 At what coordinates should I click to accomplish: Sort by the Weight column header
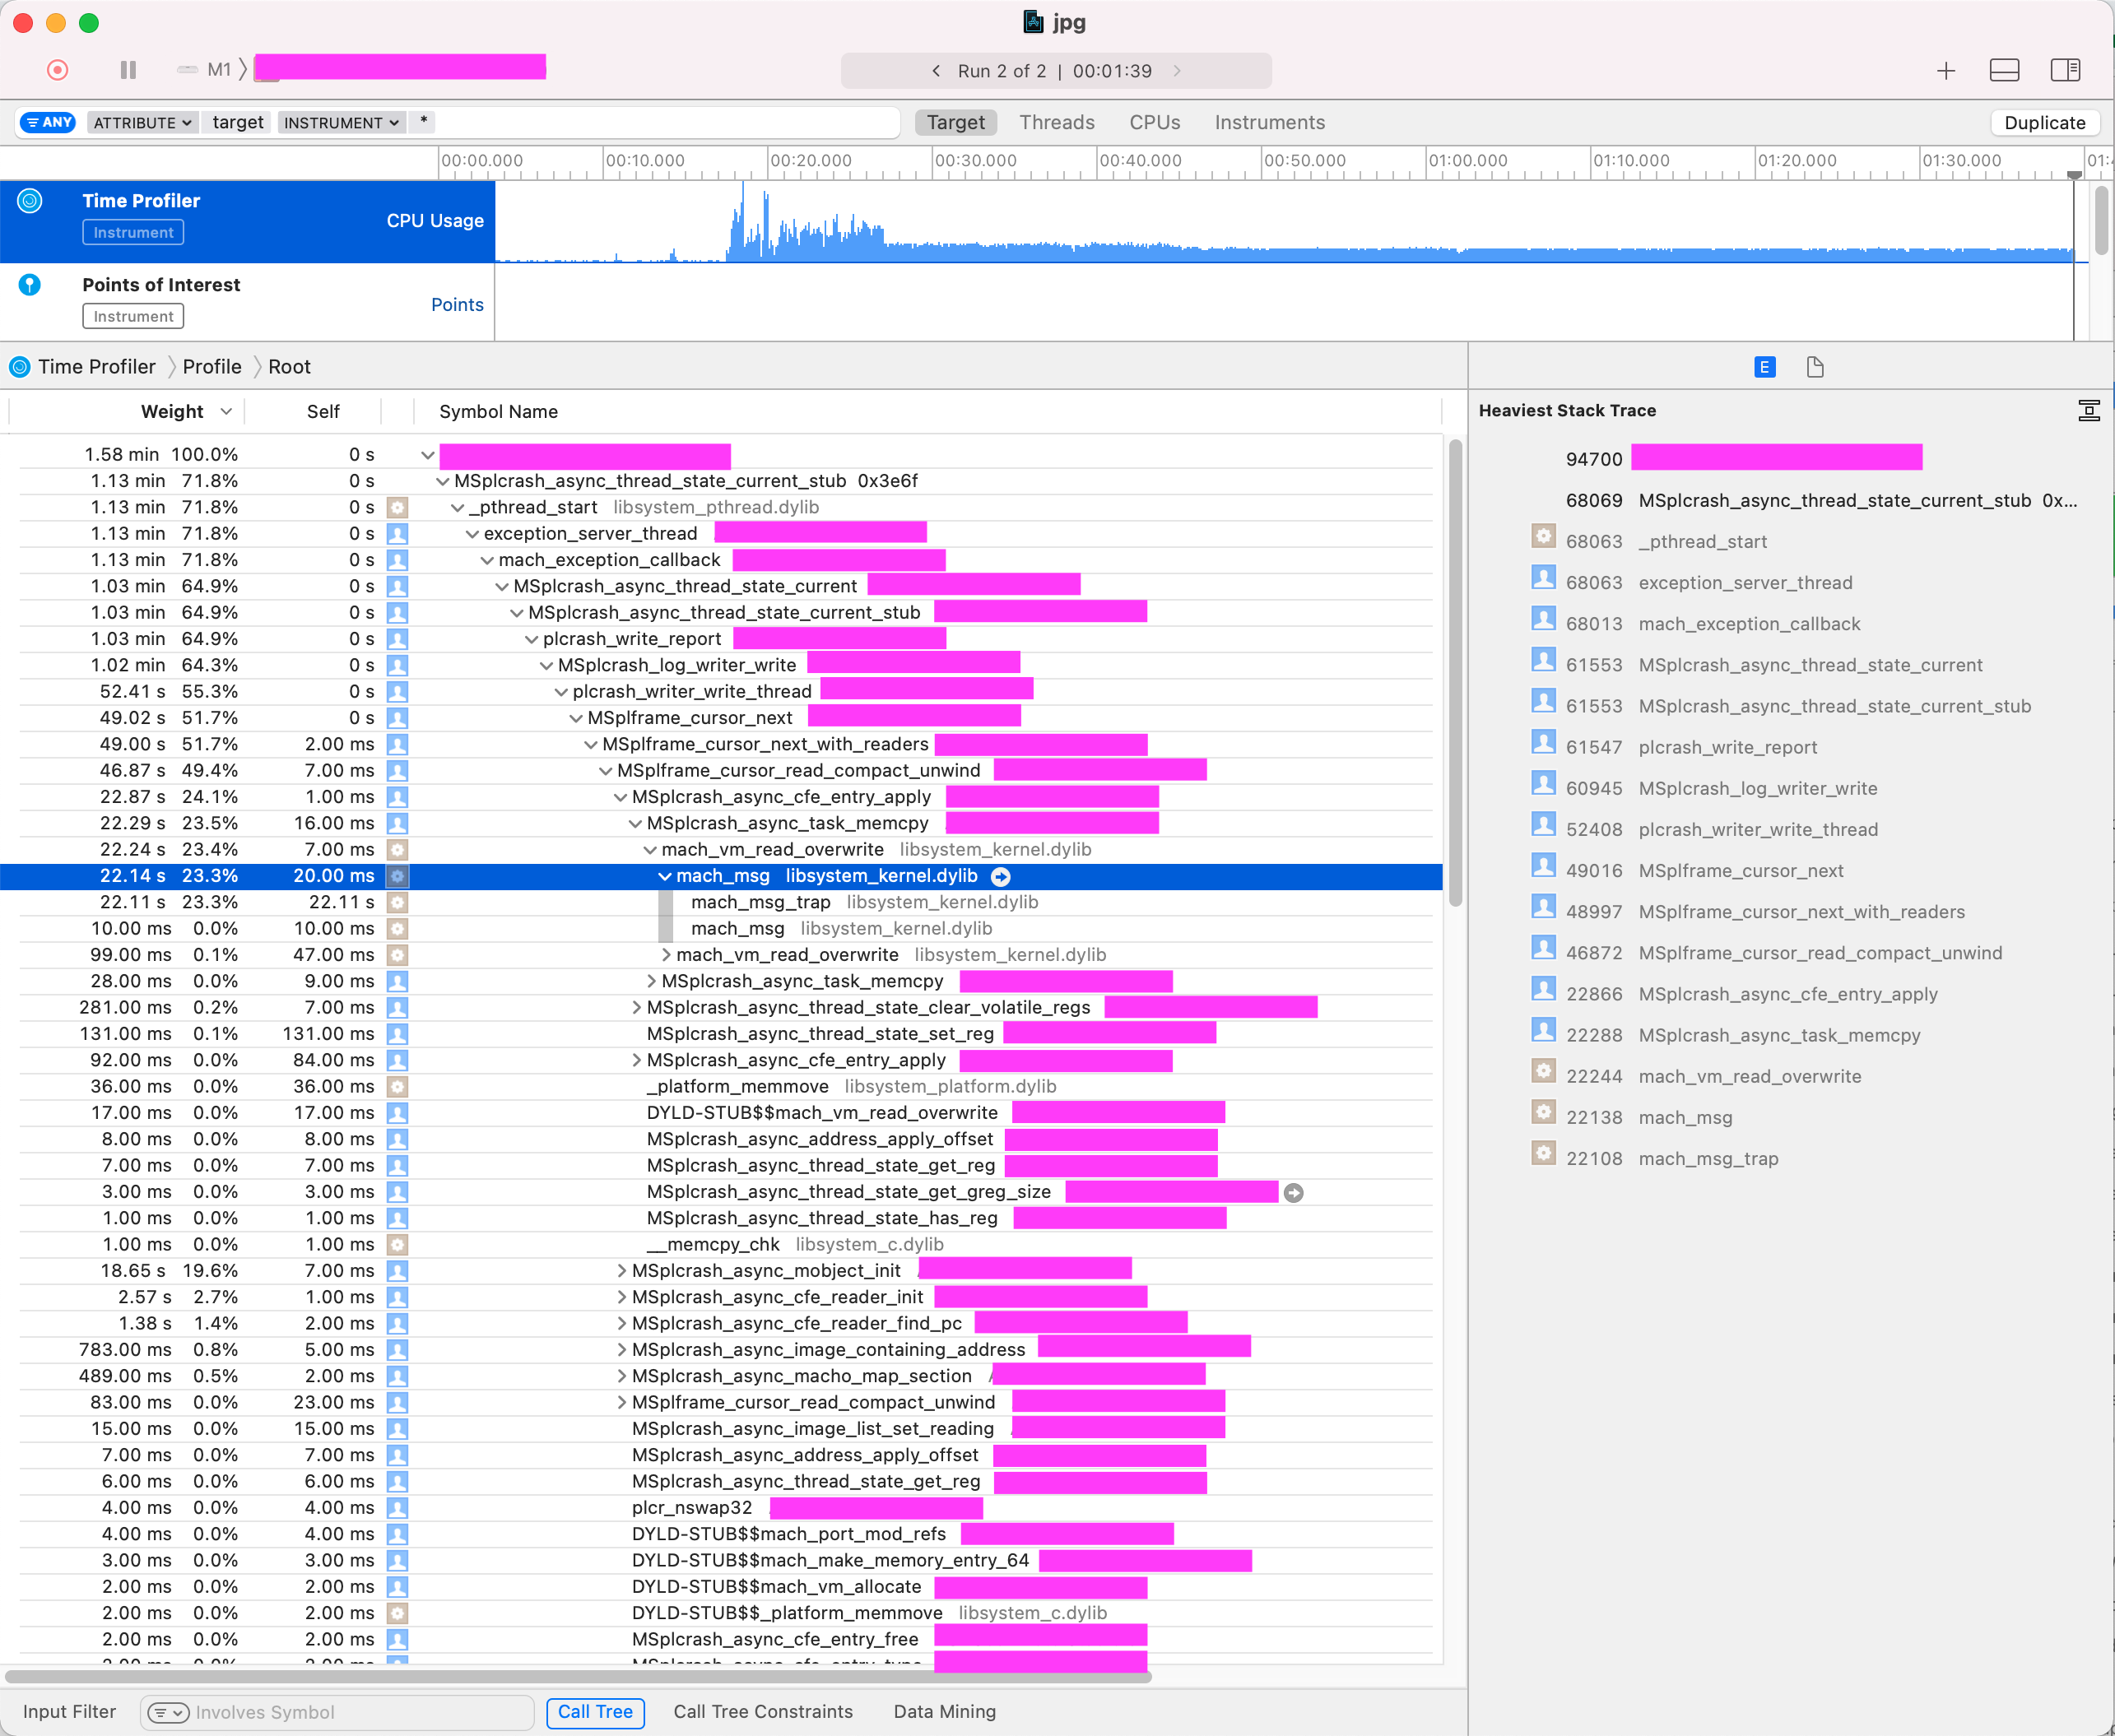coord(172,411)
